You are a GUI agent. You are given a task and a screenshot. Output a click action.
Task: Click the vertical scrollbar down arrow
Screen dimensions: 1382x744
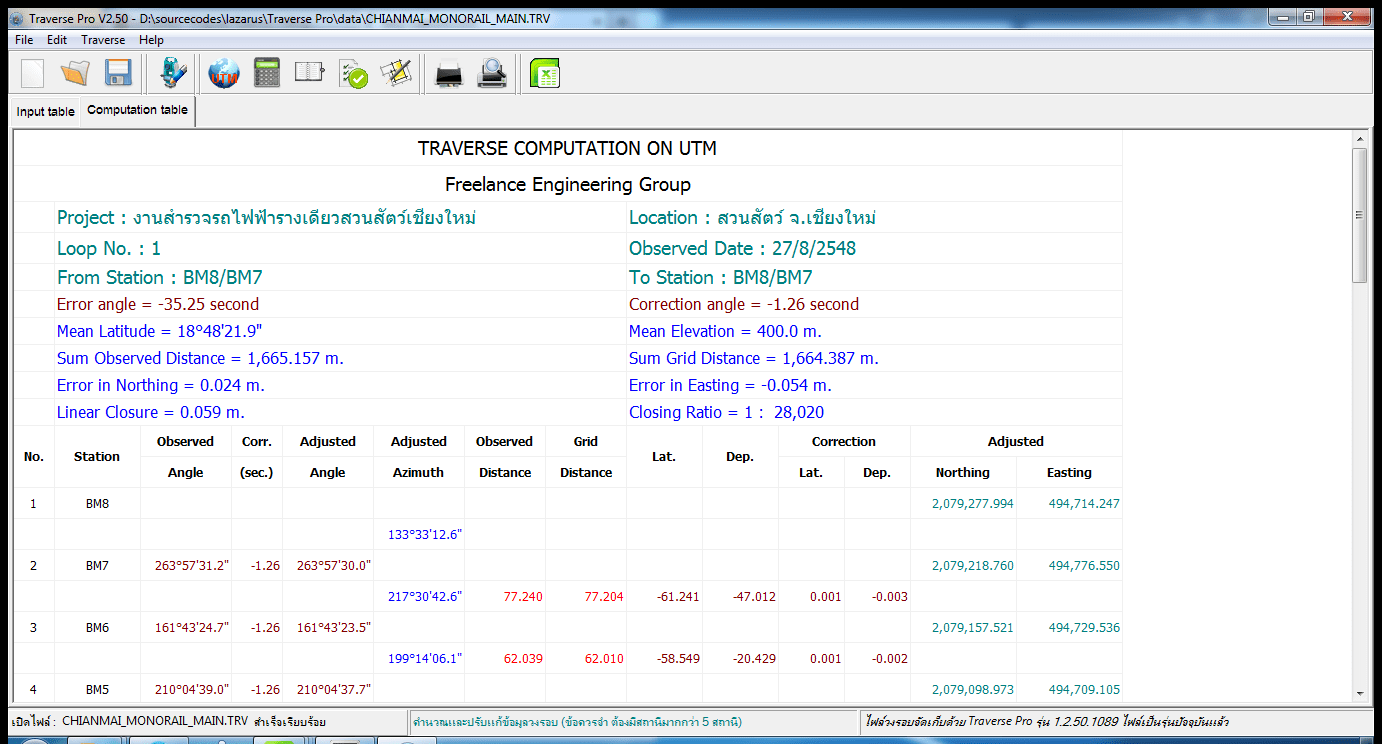point(1359,693)
